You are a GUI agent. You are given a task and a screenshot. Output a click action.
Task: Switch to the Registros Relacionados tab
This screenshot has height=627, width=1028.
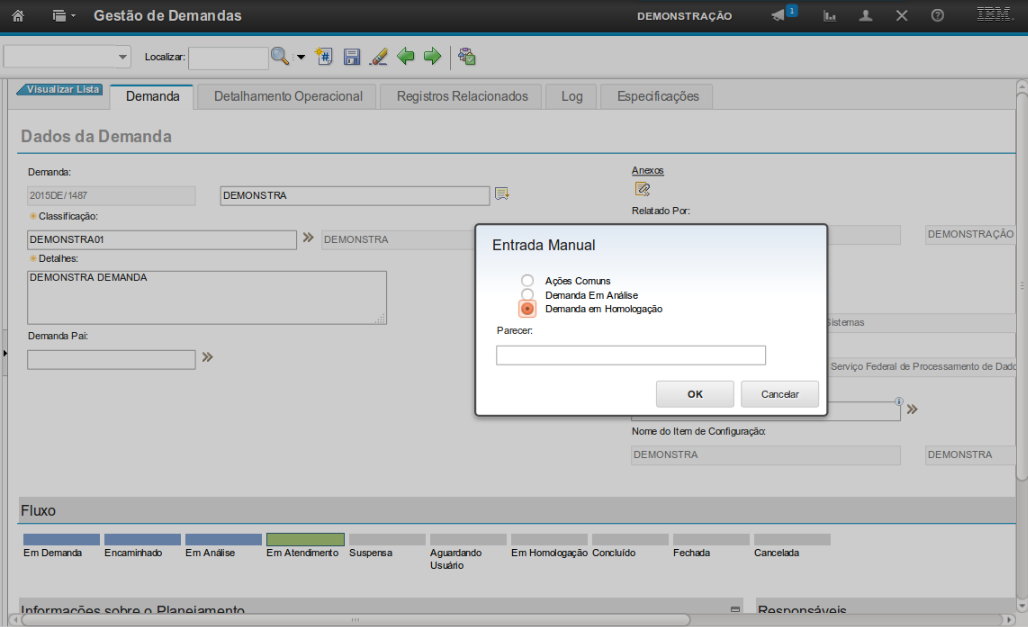tap(461, 96)
